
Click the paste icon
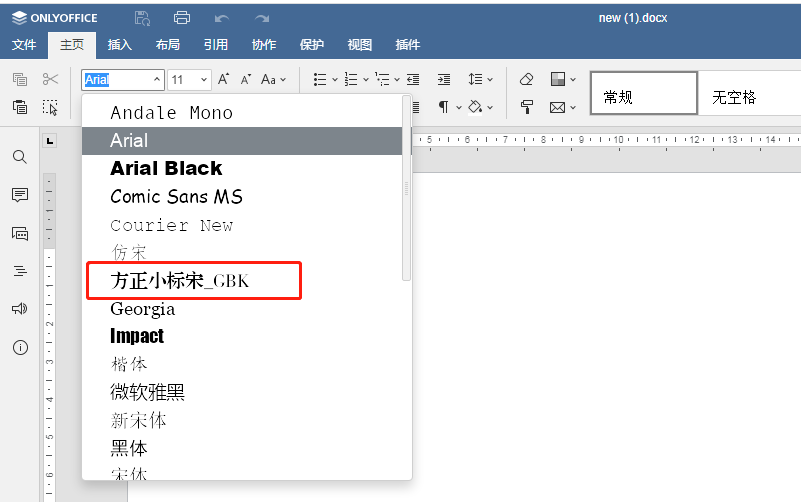(x=20, y=107)
